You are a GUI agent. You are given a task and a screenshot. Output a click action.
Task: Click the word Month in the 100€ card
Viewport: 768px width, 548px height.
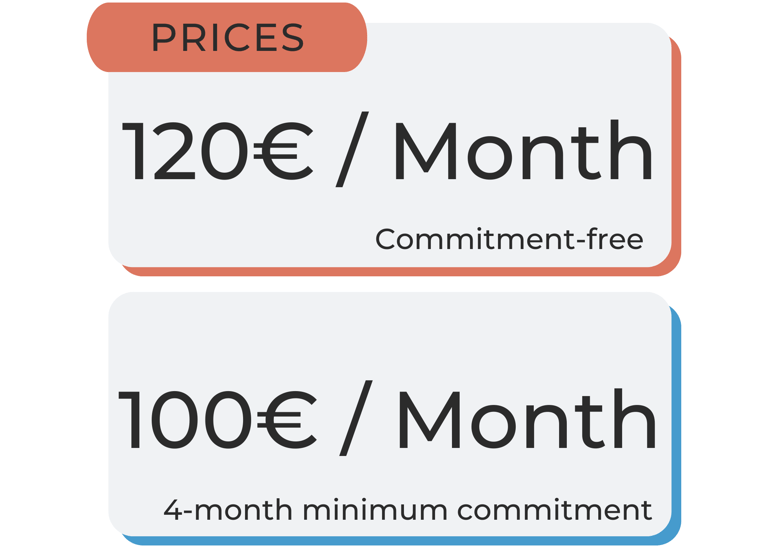tap(526, 420)
